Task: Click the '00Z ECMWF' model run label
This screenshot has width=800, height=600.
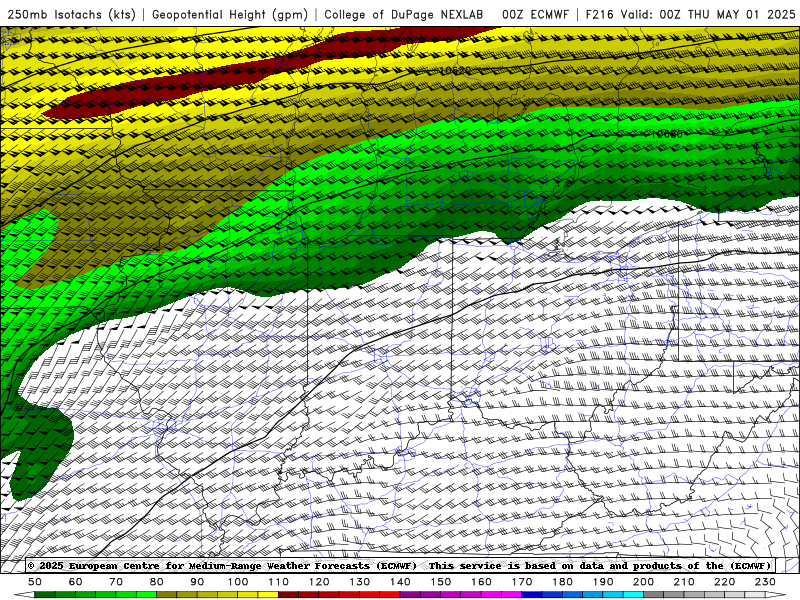Action: coord(535,14)
